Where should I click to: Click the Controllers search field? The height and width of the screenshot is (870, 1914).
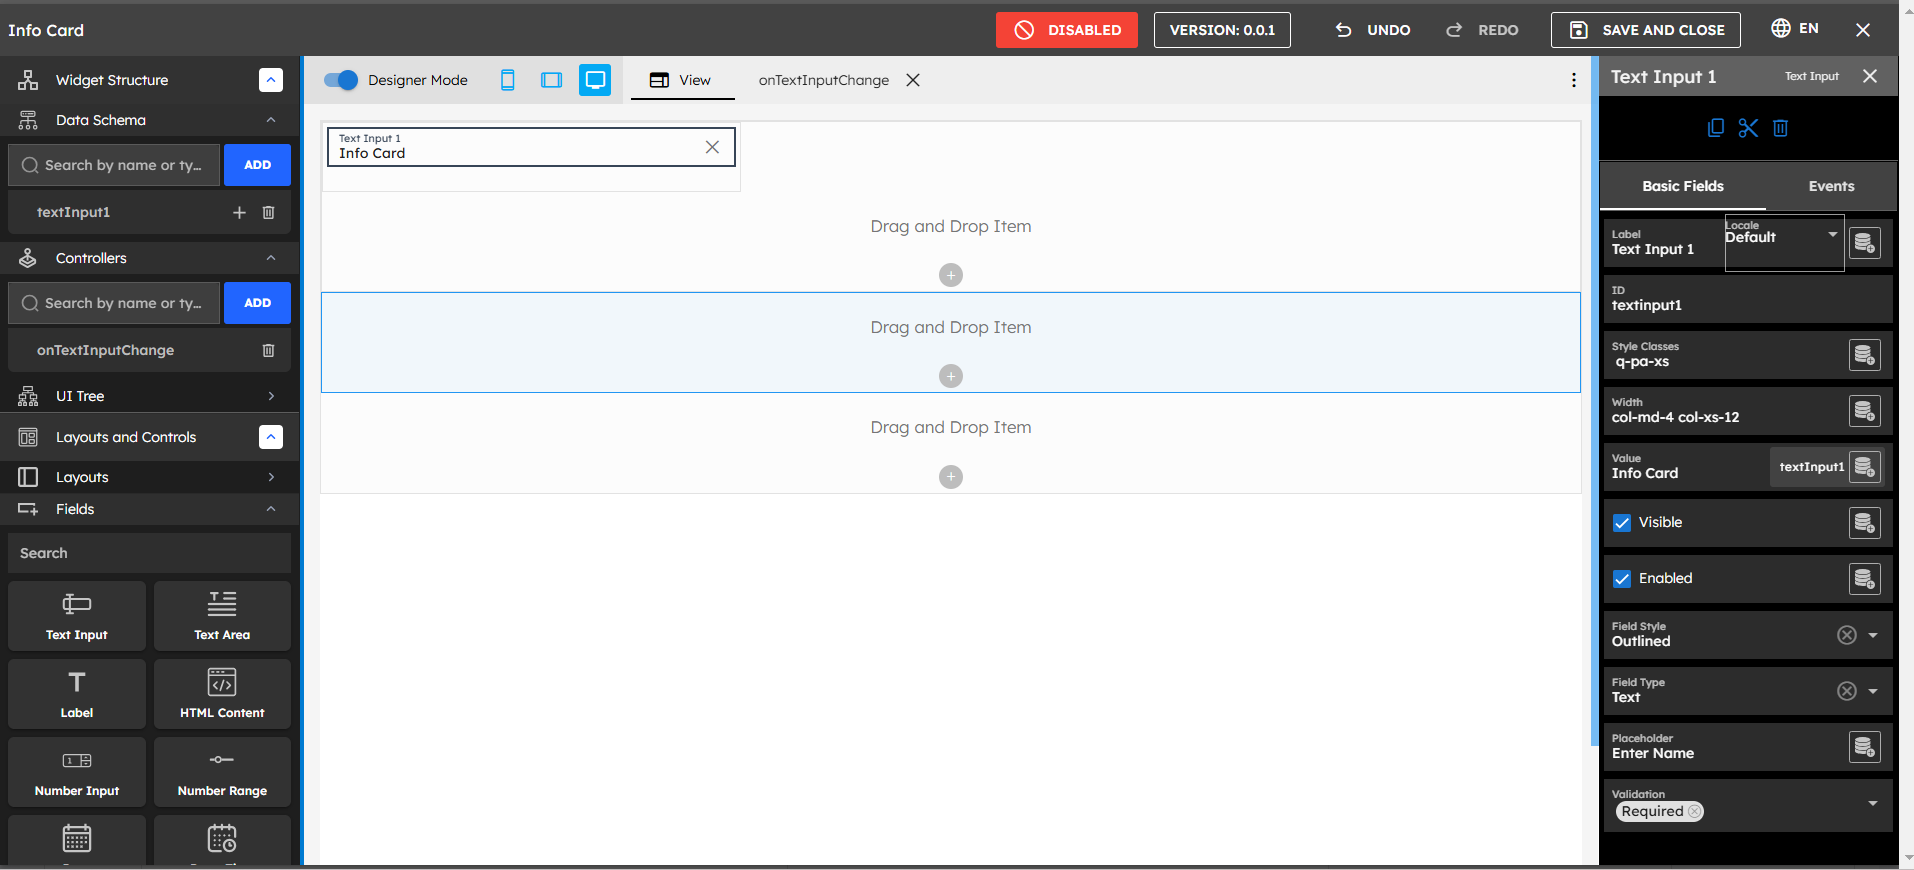click(x=115, y=303)
